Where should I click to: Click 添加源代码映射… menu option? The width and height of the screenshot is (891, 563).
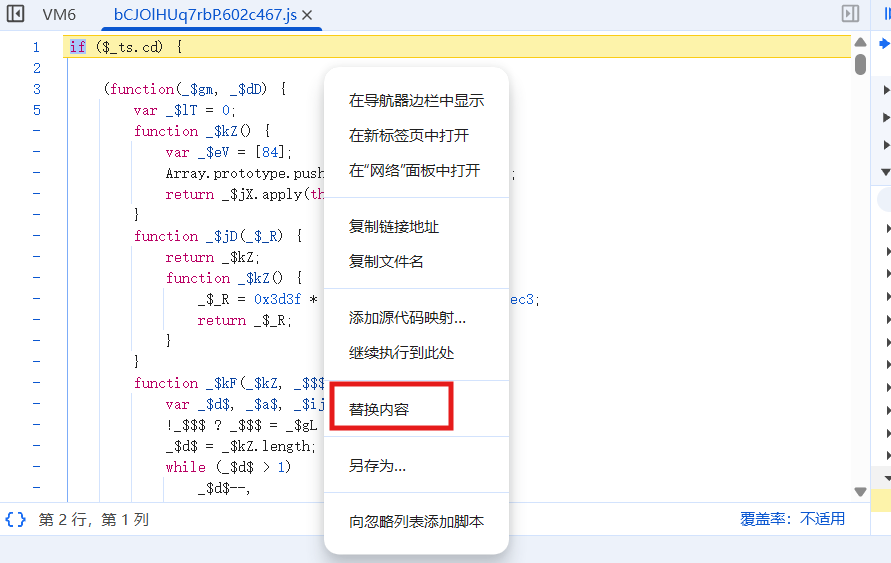[x=407, y=318]
